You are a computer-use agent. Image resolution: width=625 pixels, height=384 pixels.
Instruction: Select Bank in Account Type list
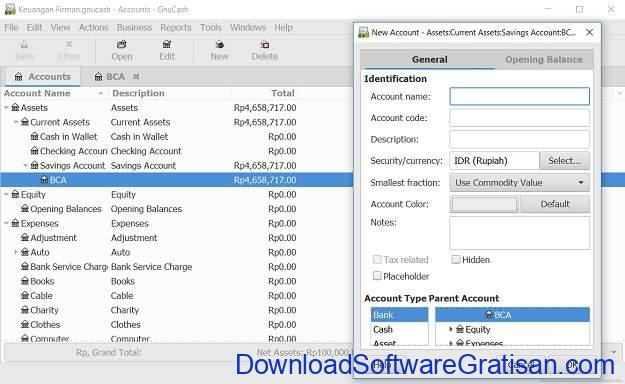[399, 315]
